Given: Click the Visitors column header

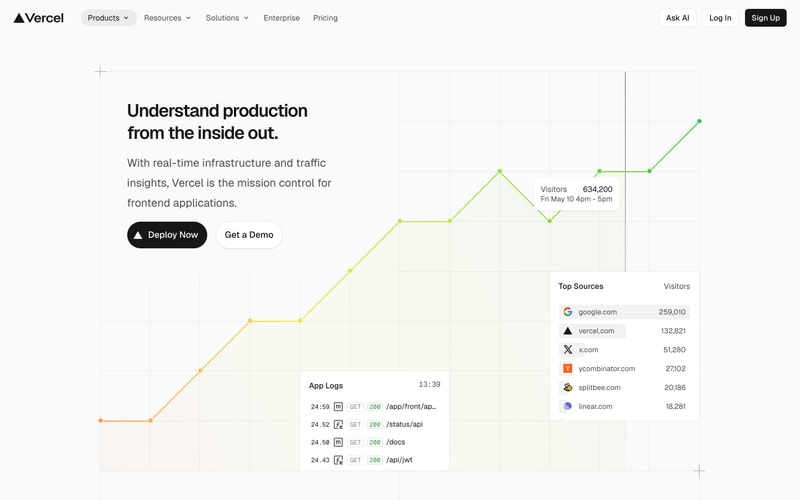Looking at the screenshot, I should coord(677,286).
